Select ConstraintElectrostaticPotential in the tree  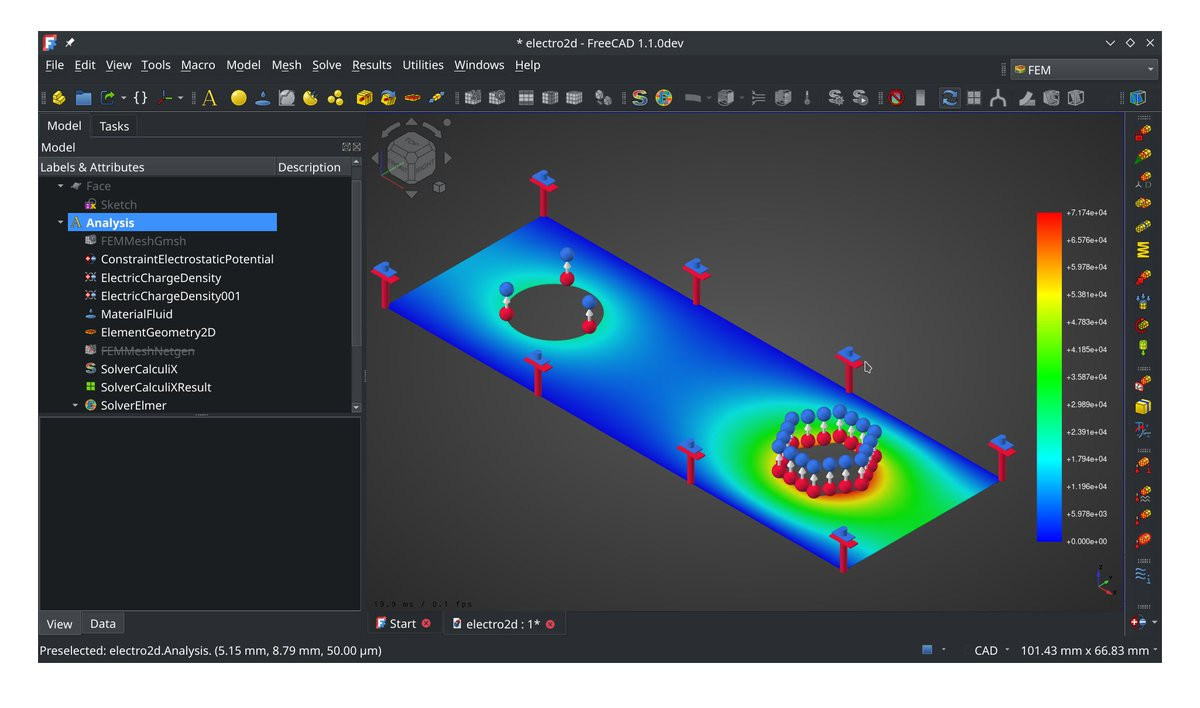[186, 259]
